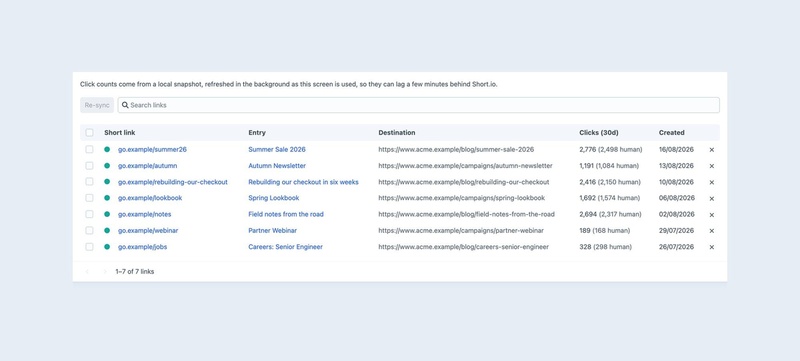Click the spring-lookbook destination URL
Viewport: 800px width, 361px height.
coord(462,198)
